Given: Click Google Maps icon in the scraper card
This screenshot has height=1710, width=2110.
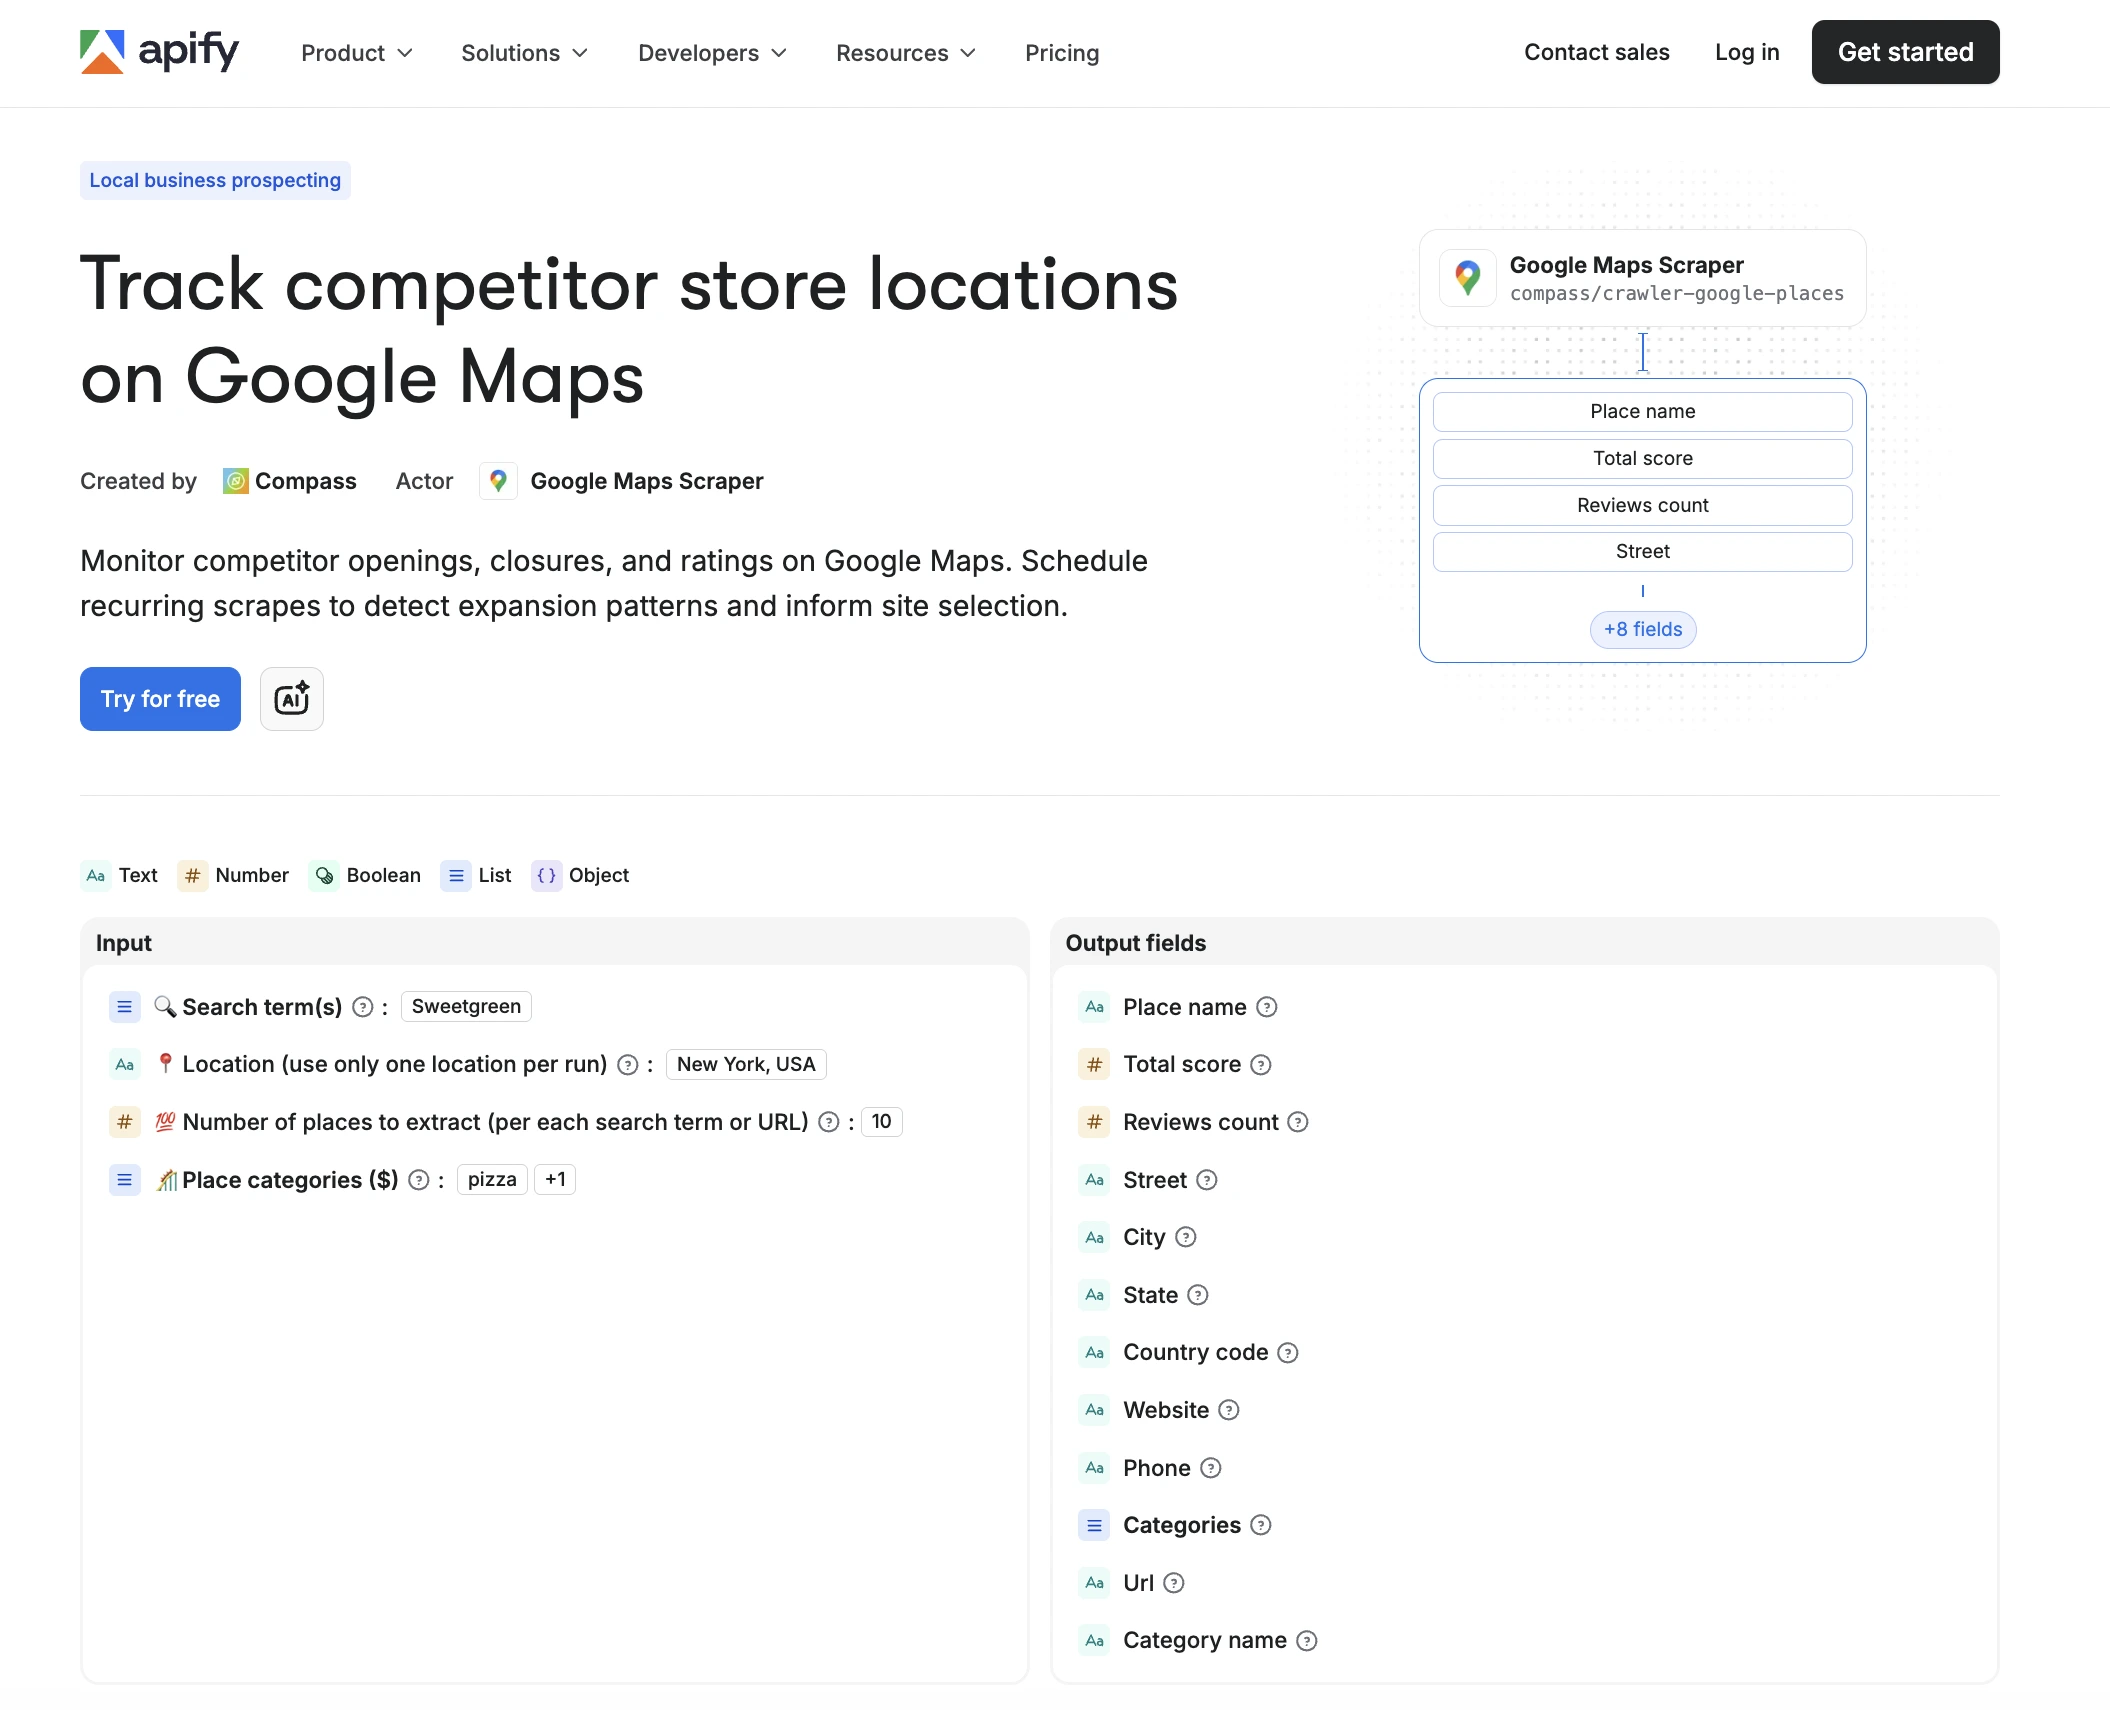Looking at the screenshot, I should [1468, 278].
